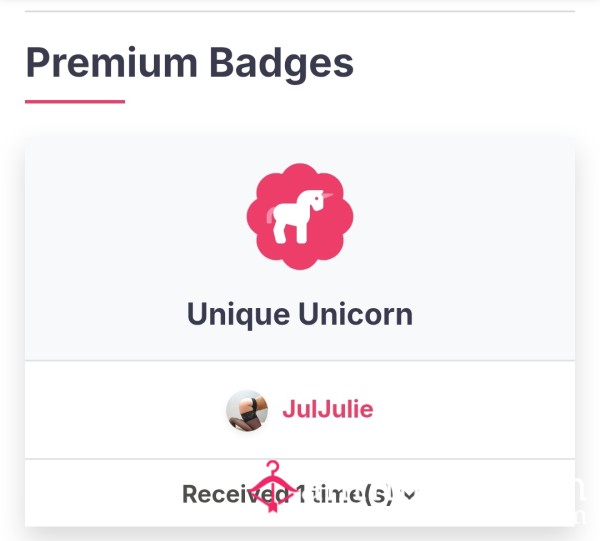
Task: Click the white unicorn figure inside badge
Action: 299,217
